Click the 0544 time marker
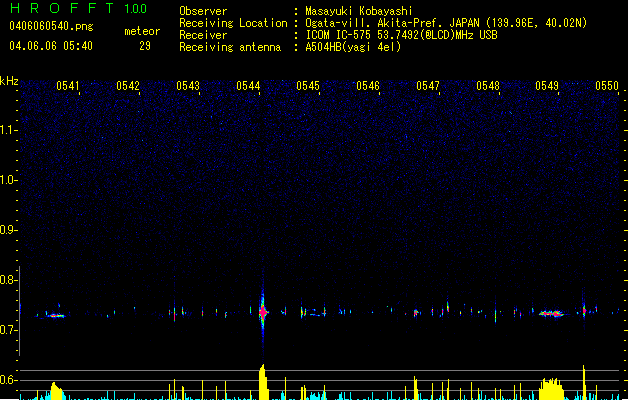629x400 pixels. [248, 86]
